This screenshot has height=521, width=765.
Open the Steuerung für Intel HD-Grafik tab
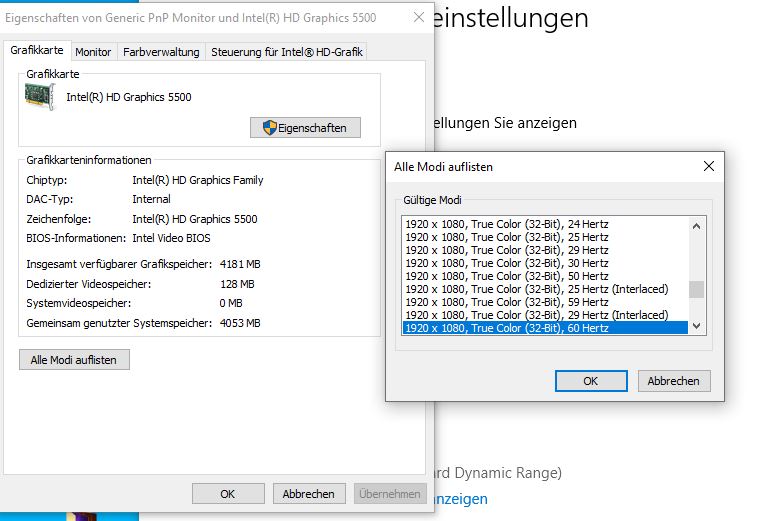(286, 52)
